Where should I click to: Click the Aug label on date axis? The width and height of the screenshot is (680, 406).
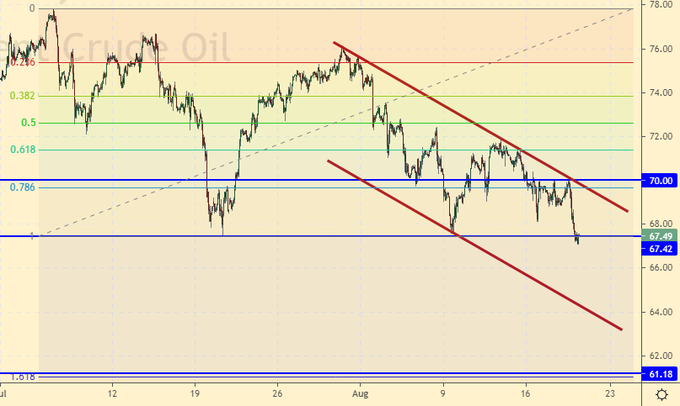point(362,394)
